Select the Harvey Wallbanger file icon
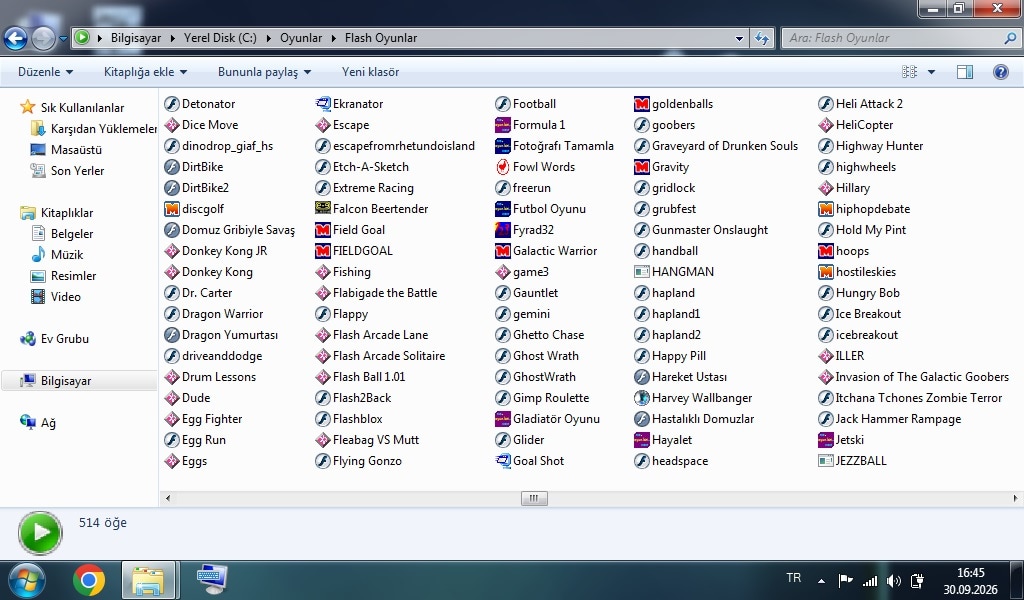The height and width of the screenshot is (600, 1024). coord(641,398)
